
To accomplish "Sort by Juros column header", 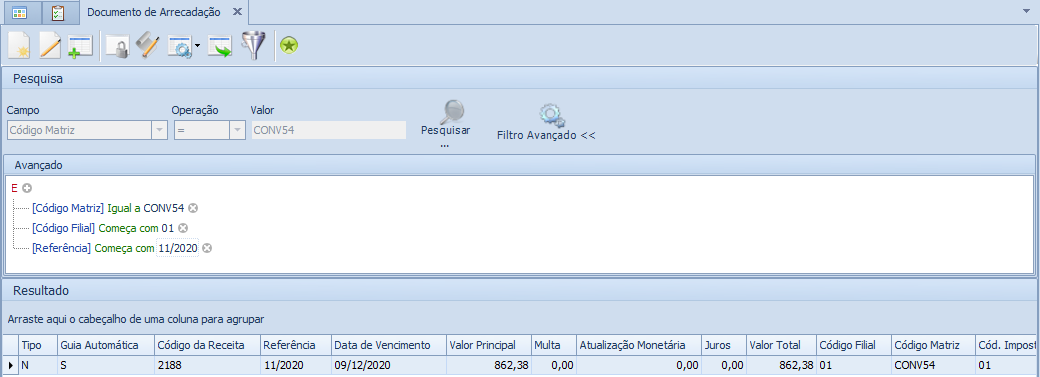I will [724, 345].
